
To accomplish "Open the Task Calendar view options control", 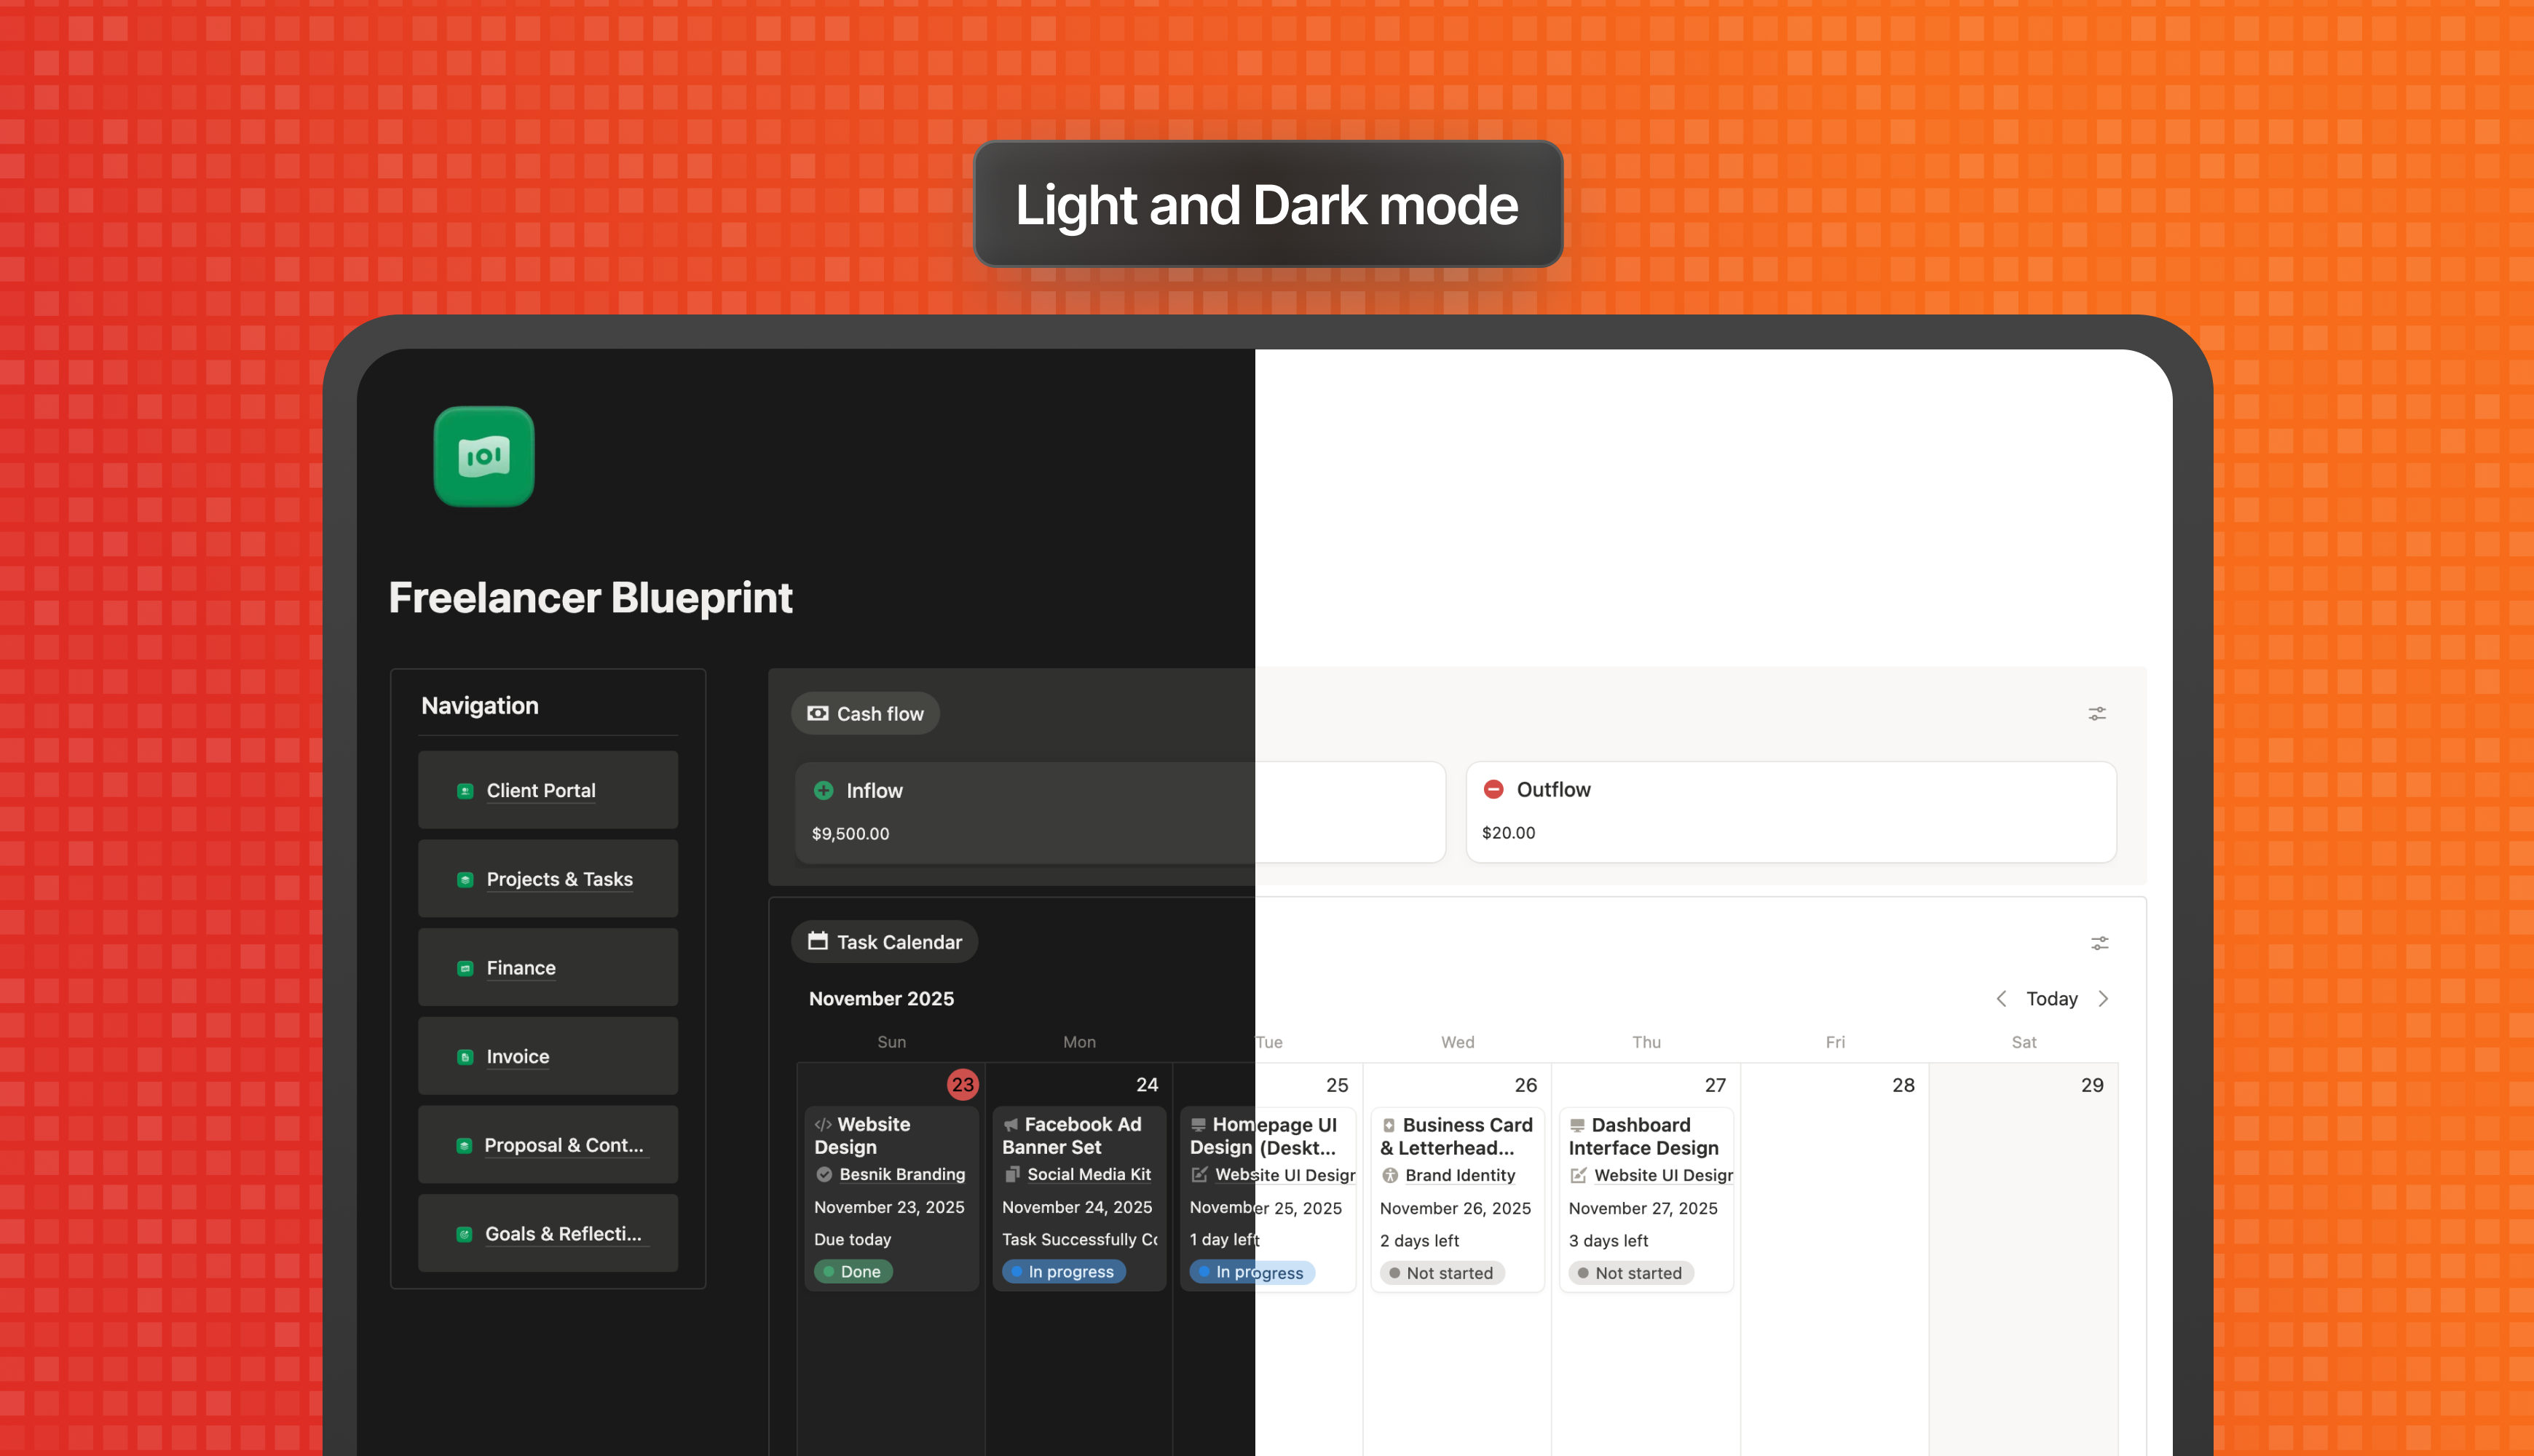I will pos(2099,943).
